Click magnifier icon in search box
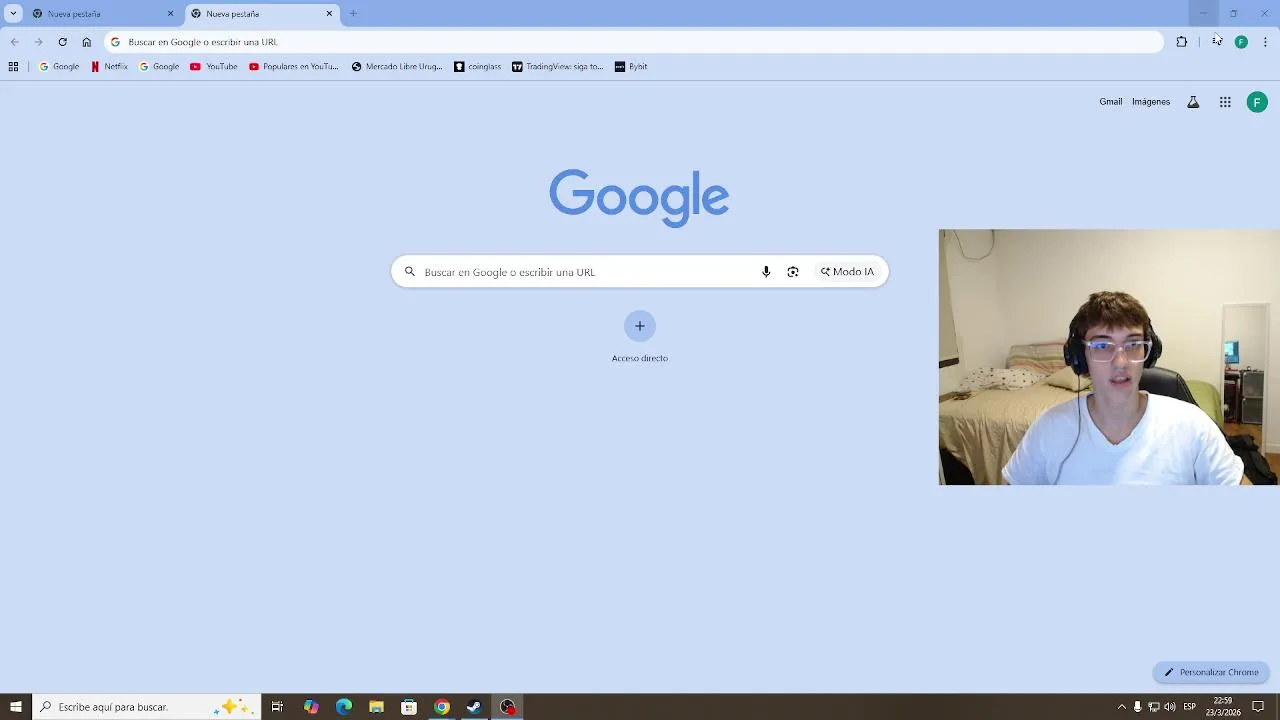Viewport: 1280px width, 720px height. (409, 272)
